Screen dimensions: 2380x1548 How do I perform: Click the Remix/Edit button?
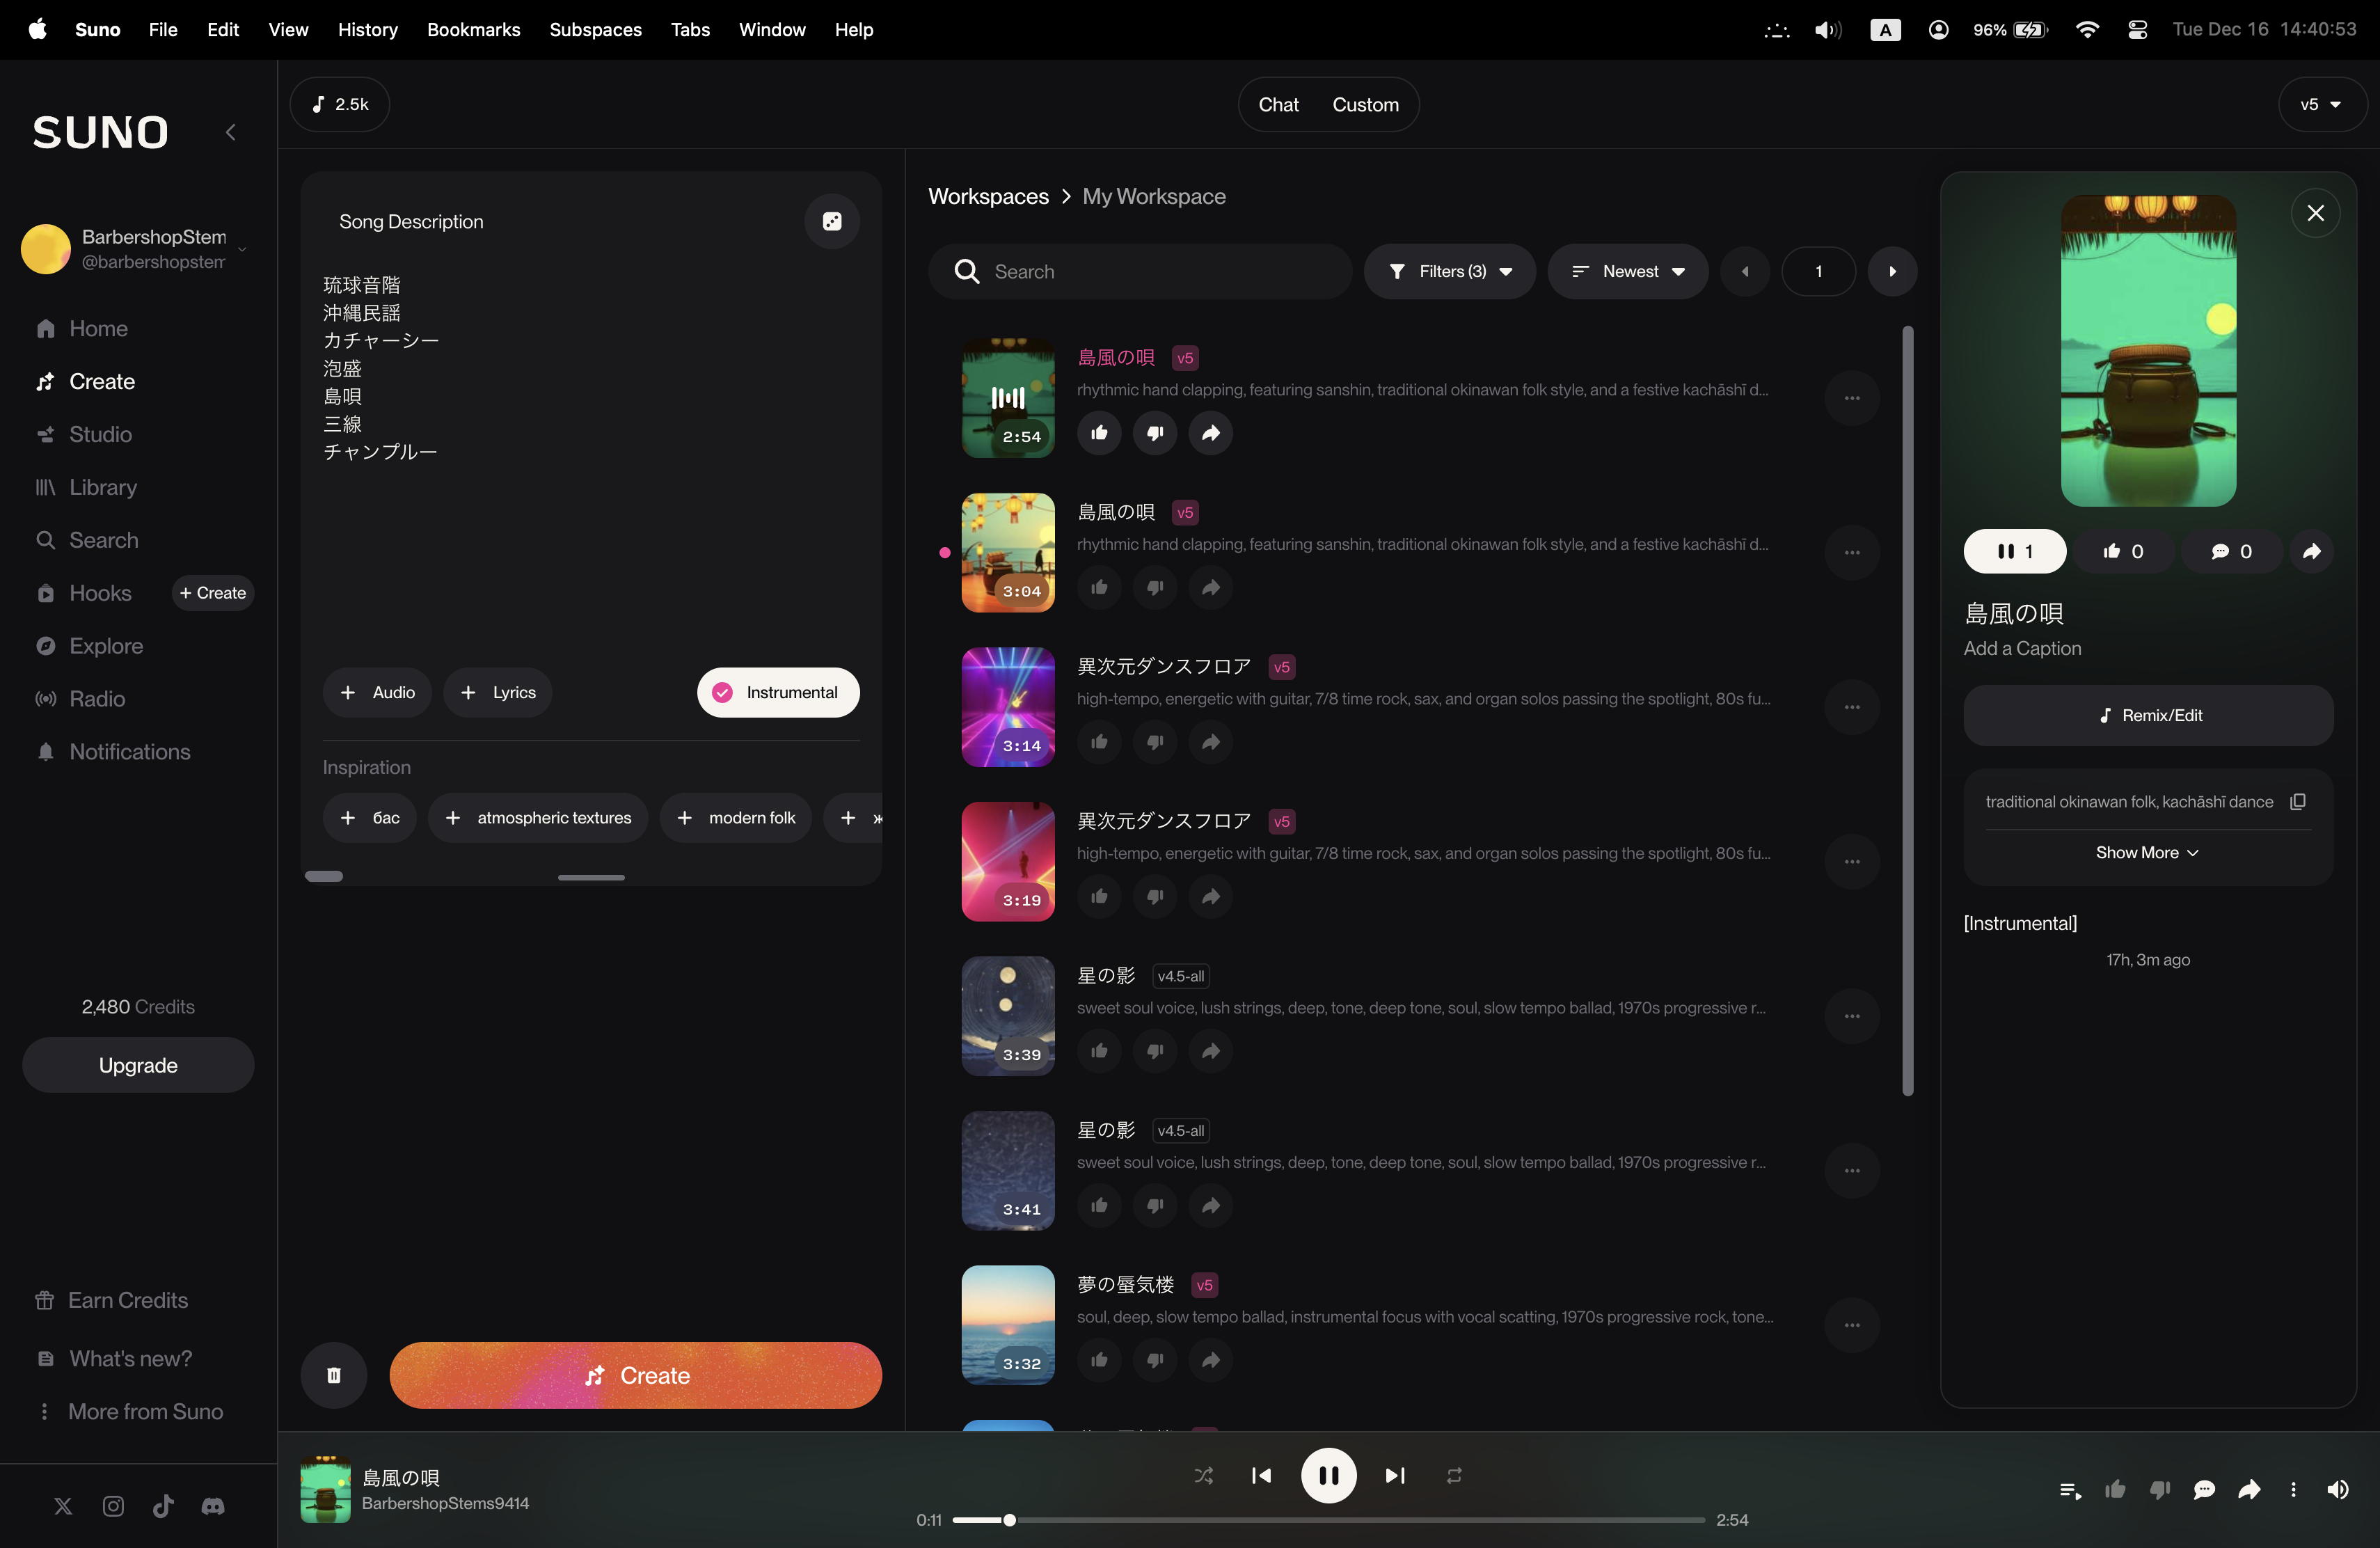pyautogui.click(x=2148, y=715)
